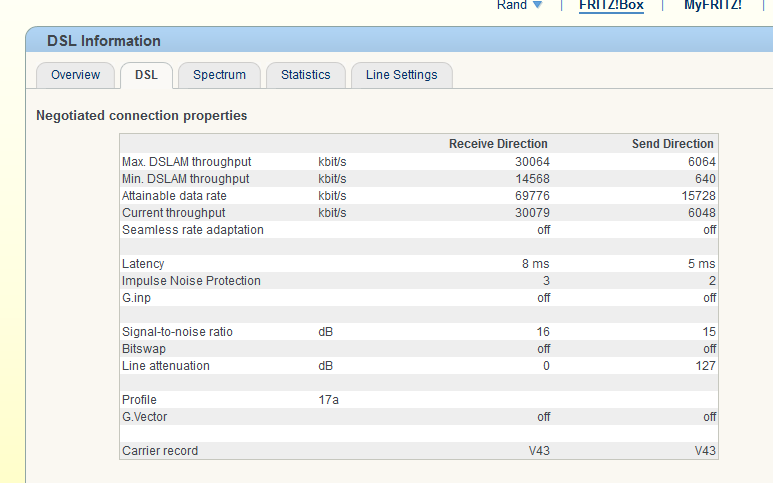Click the Carrier record label
The height and width of the screenshot is (483, 773).
(x=160, y=451)
